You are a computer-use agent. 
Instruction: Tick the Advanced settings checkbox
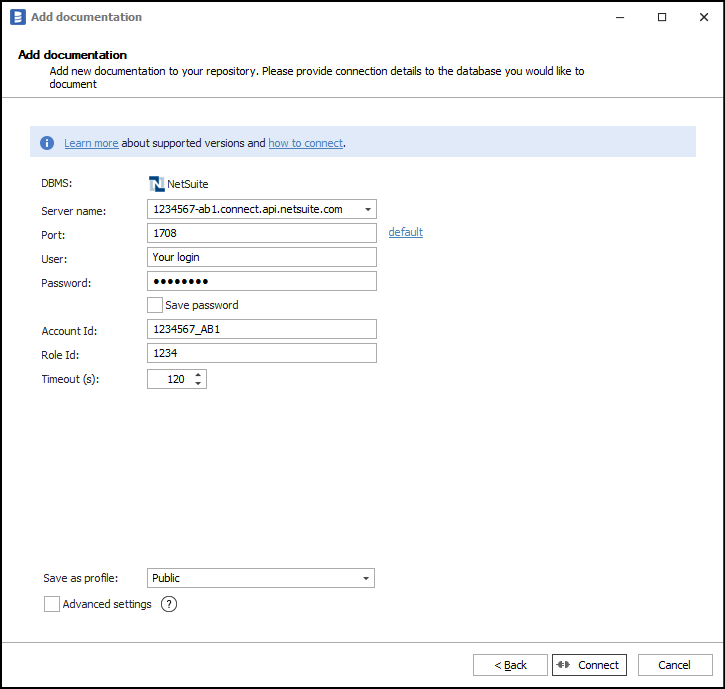52,604
